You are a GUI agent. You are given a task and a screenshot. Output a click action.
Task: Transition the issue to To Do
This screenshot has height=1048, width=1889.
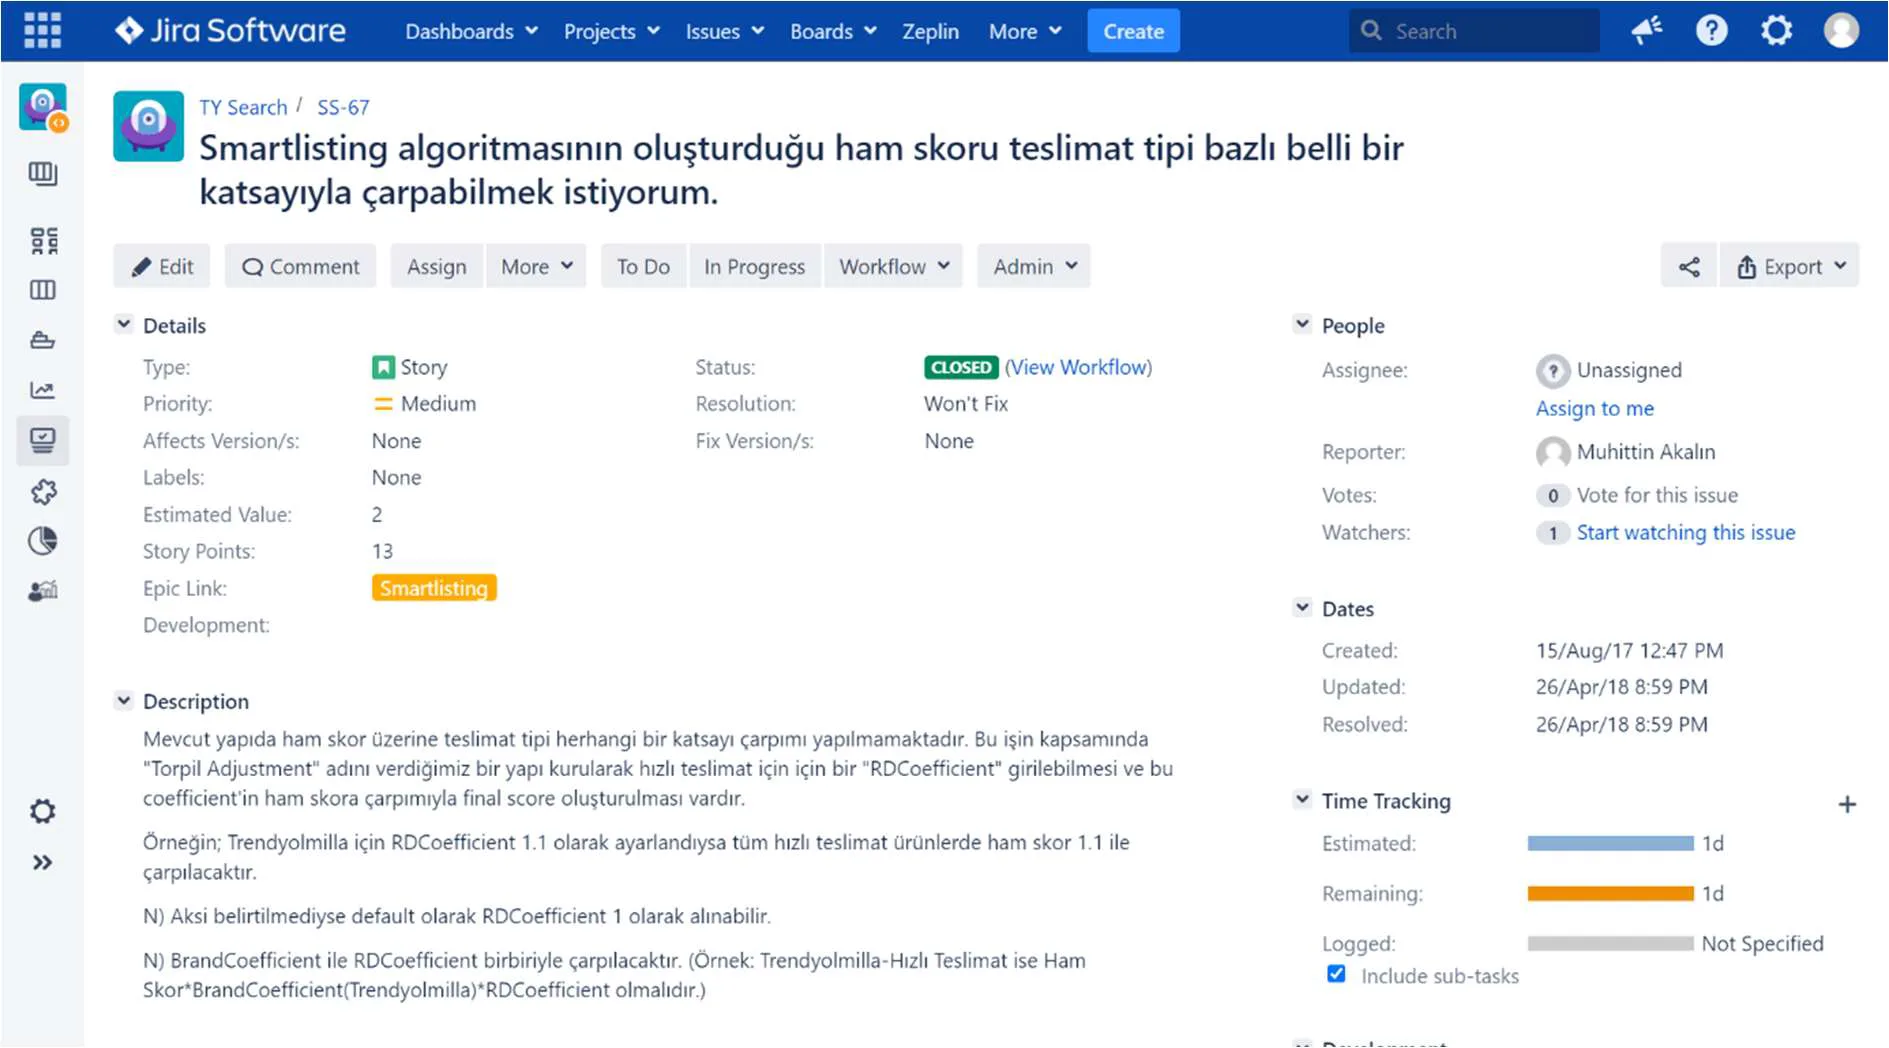pyautogui.click(x=643, y=266)
